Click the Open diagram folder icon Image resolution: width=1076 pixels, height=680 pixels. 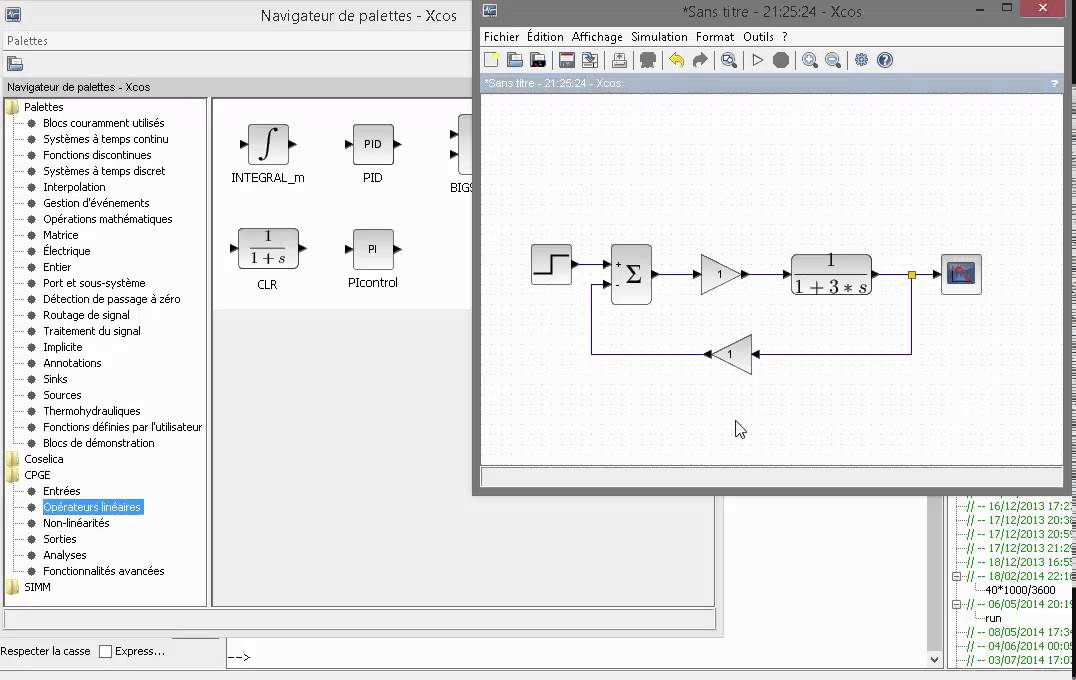click(515, 60)
